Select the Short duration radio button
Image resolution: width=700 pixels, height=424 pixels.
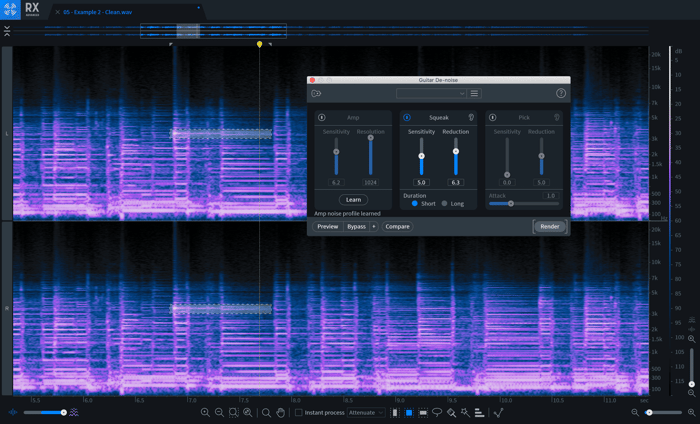(415, 204)
